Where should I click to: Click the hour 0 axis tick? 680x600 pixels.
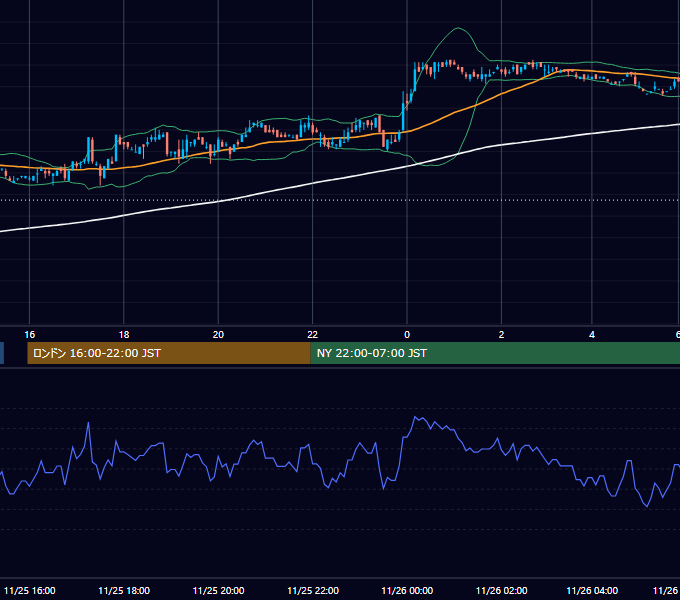[407, 335]
